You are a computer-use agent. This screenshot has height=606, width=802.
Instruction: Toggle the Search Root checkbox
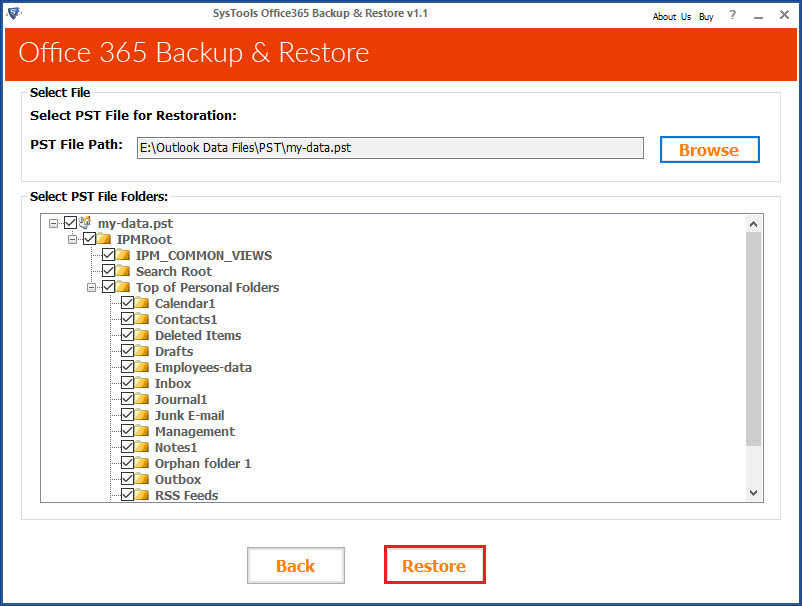pyautogui.click(x=109, y=271)
